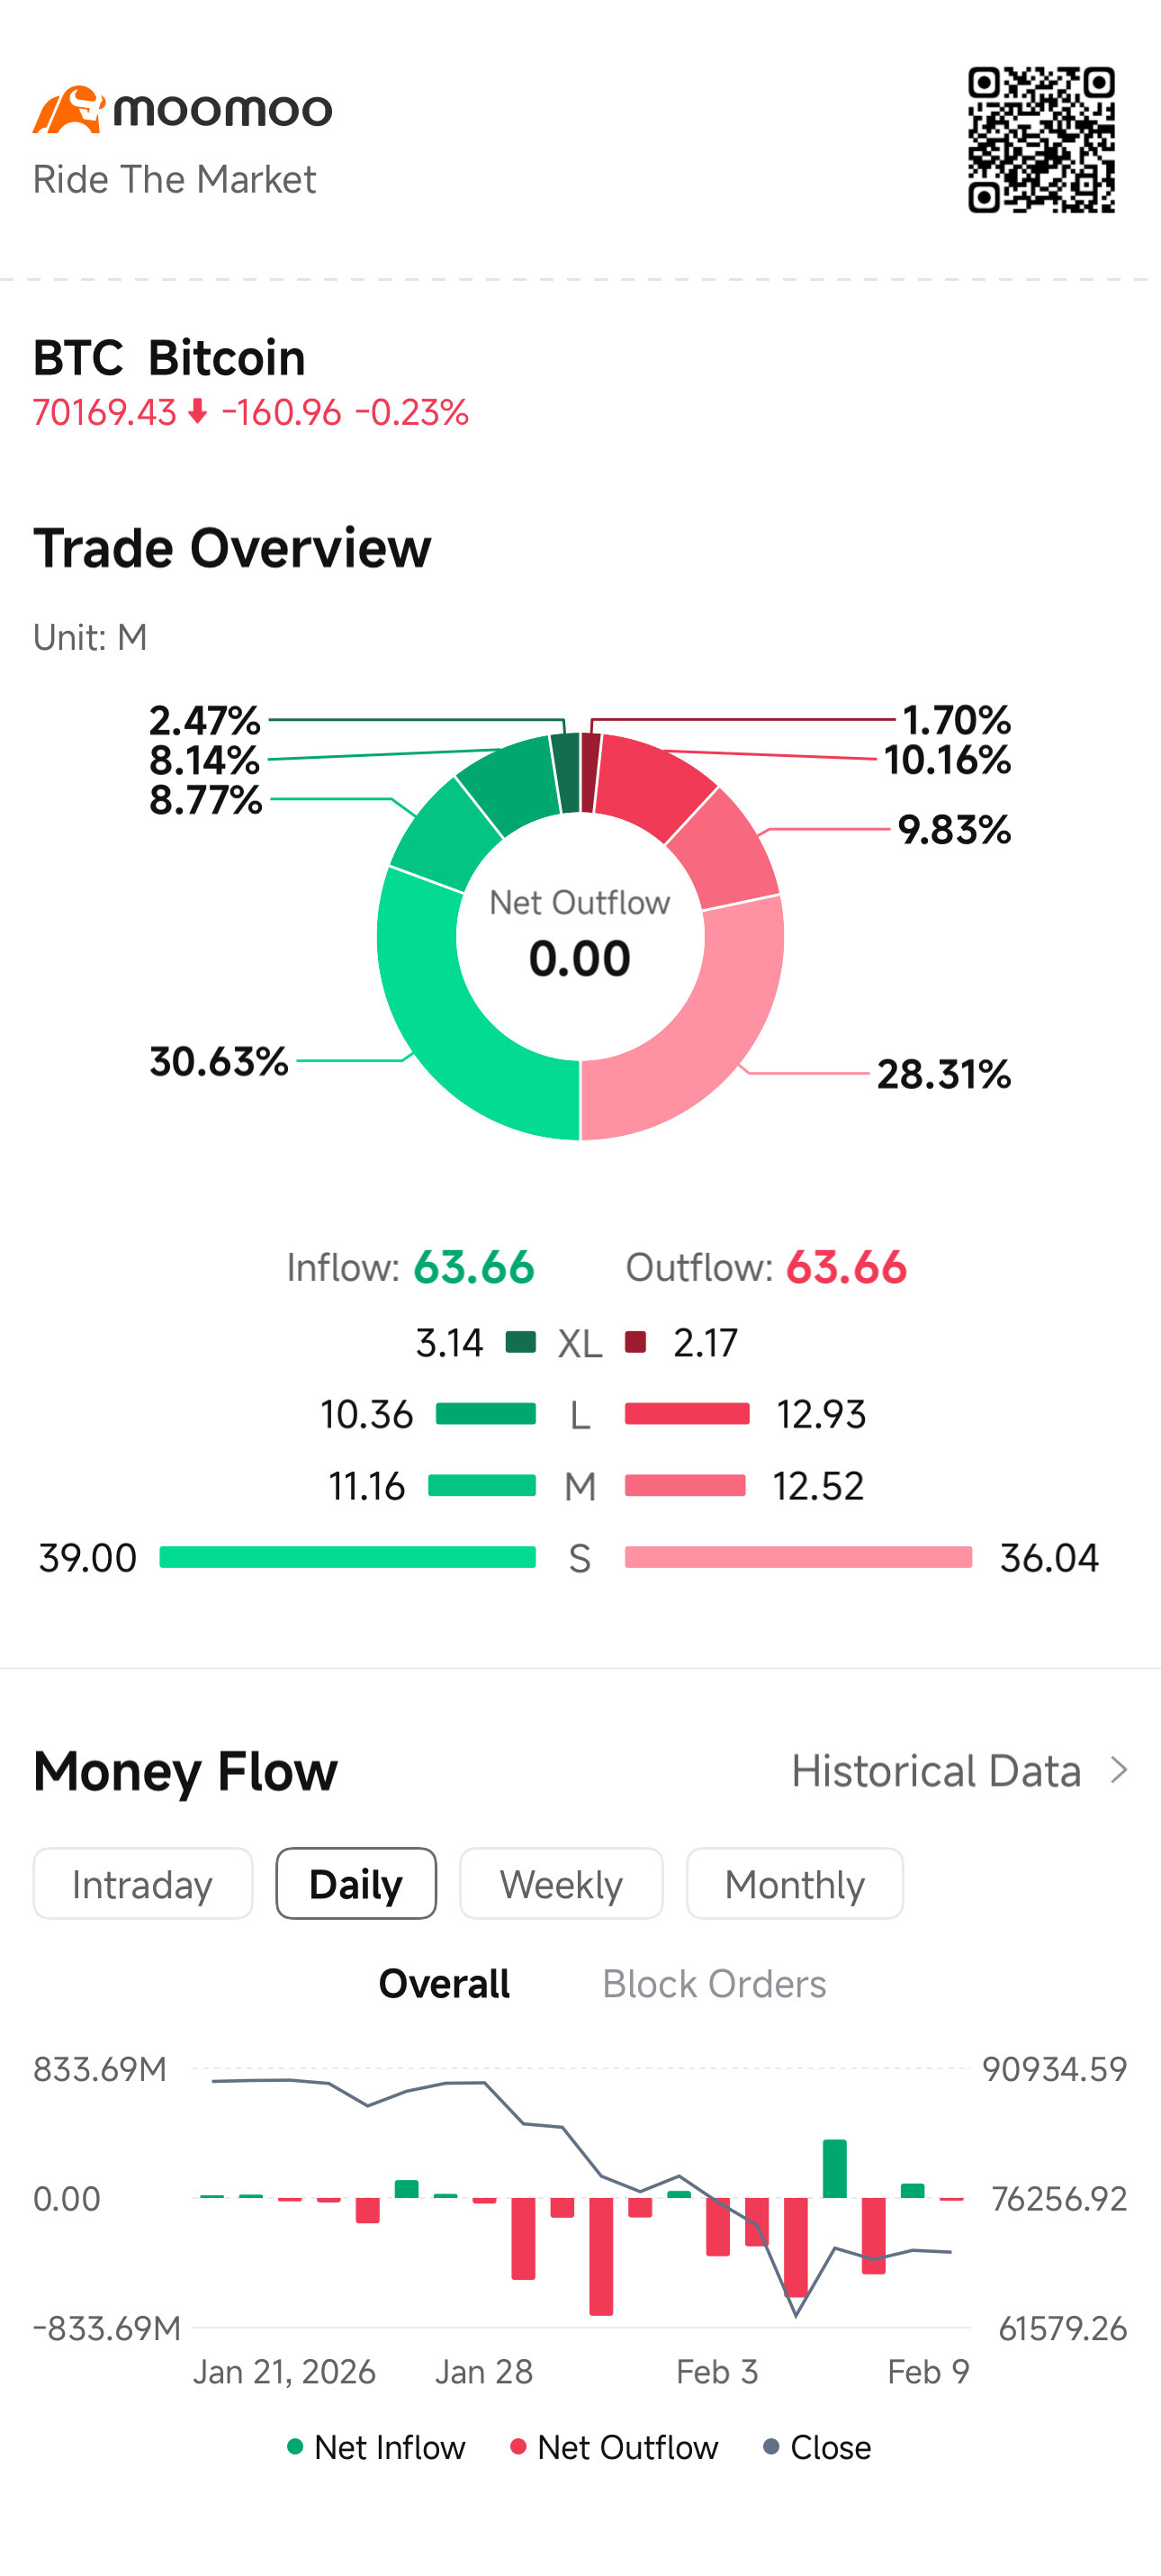
Task: Switch to the Block Orders tab
Action: (714, 1984)
